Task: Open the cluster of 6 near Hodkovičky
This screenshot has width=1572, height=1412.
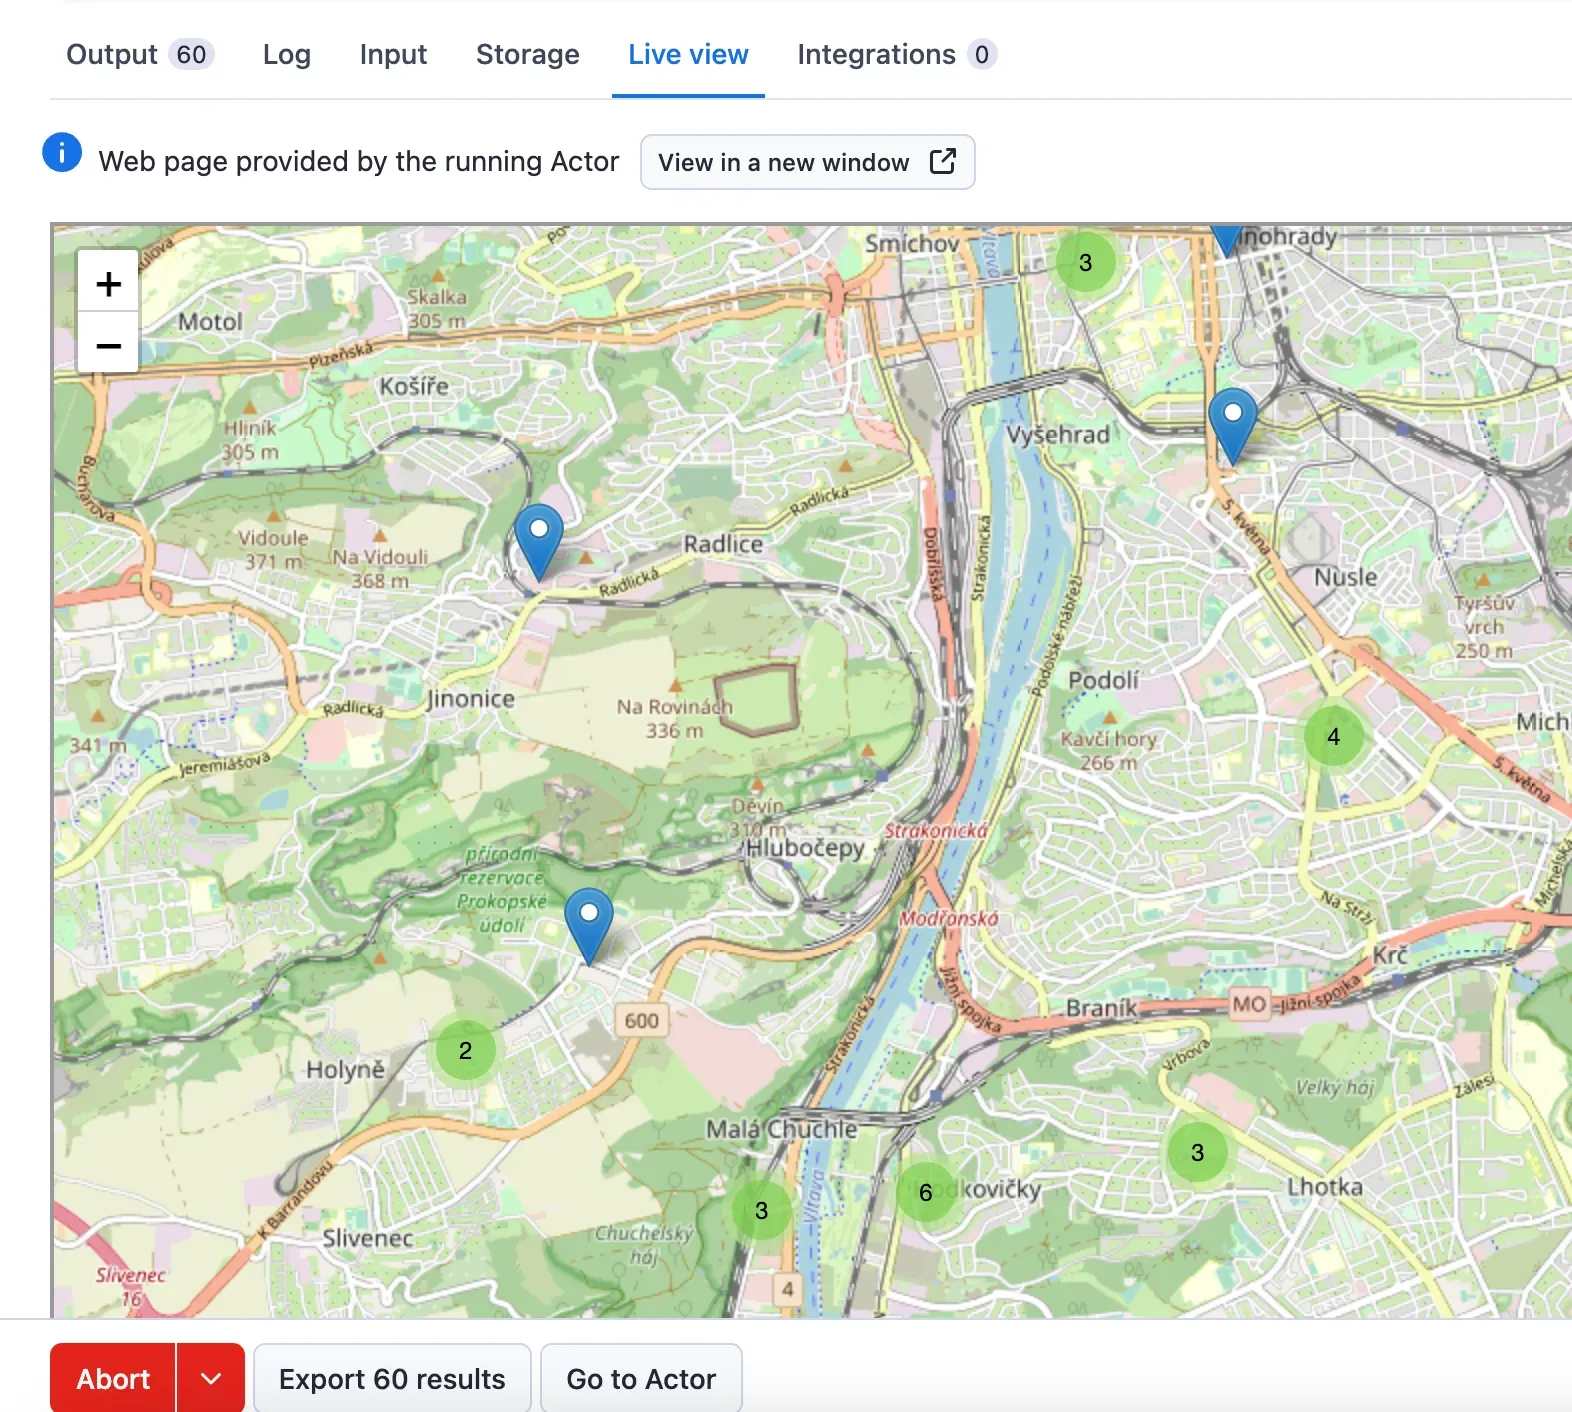Action: pos(925,1192)
